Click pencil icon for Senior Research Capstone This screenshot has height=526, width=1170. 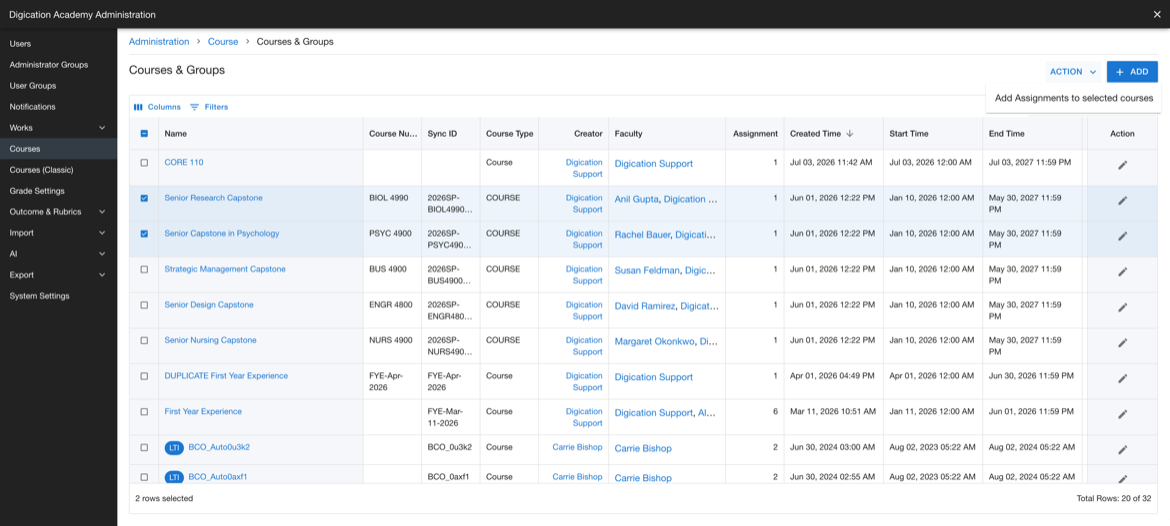pos(1122,200)
